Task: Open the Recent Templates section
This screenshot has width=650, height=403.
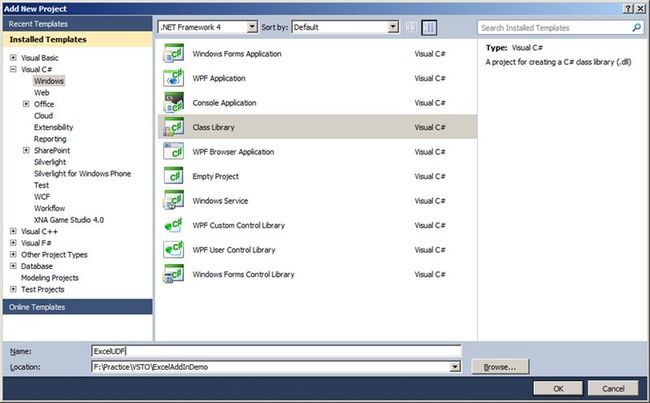Action: click(77, 24)
